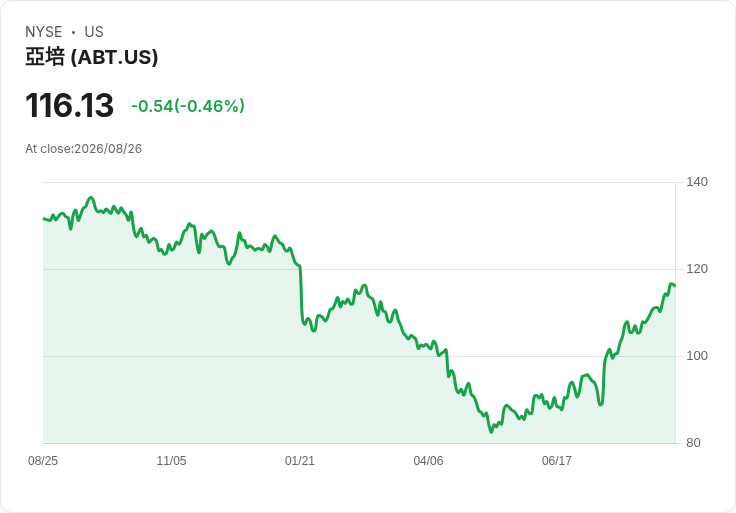Click the 11/05 x-axis date label
736x513 pixels.
[x=171, y=461]
